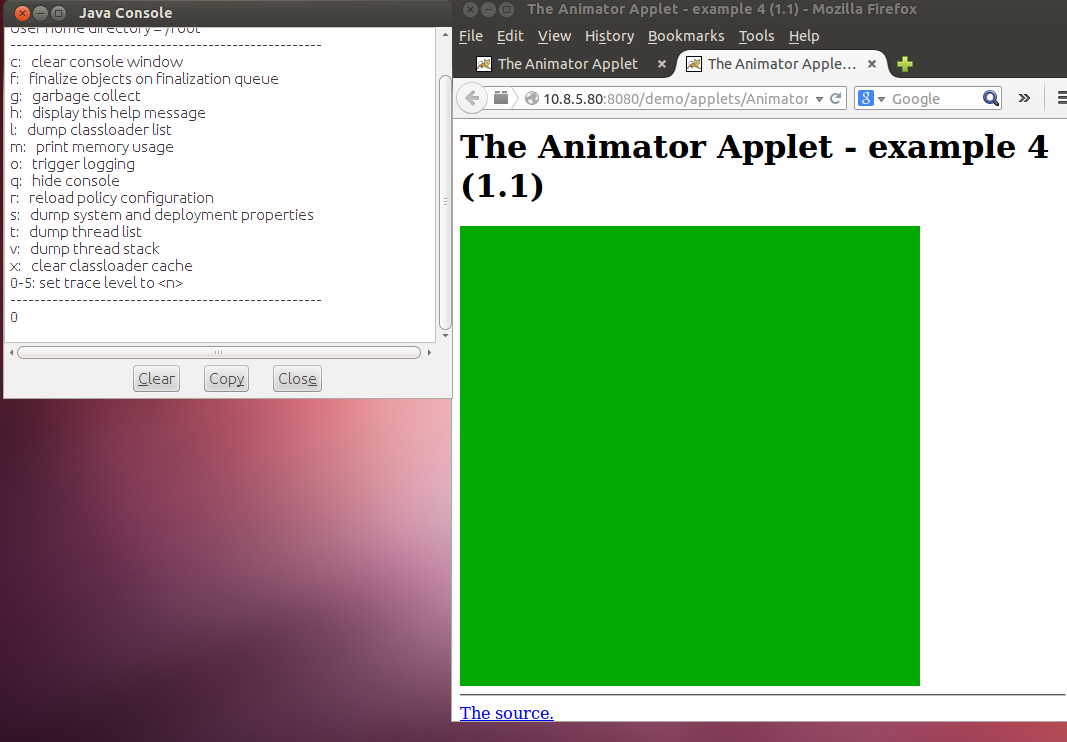1067x742 pixels.
Task: Click the search magnifying glass icon
Action: coord(990,98)
